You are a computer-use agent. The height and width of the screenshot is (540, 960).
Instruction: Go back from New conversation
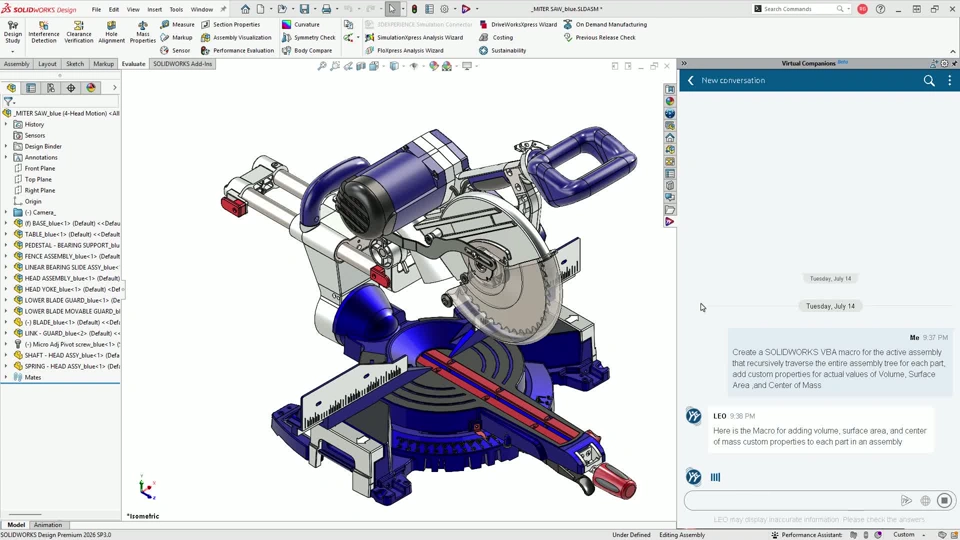pos(691,80)
